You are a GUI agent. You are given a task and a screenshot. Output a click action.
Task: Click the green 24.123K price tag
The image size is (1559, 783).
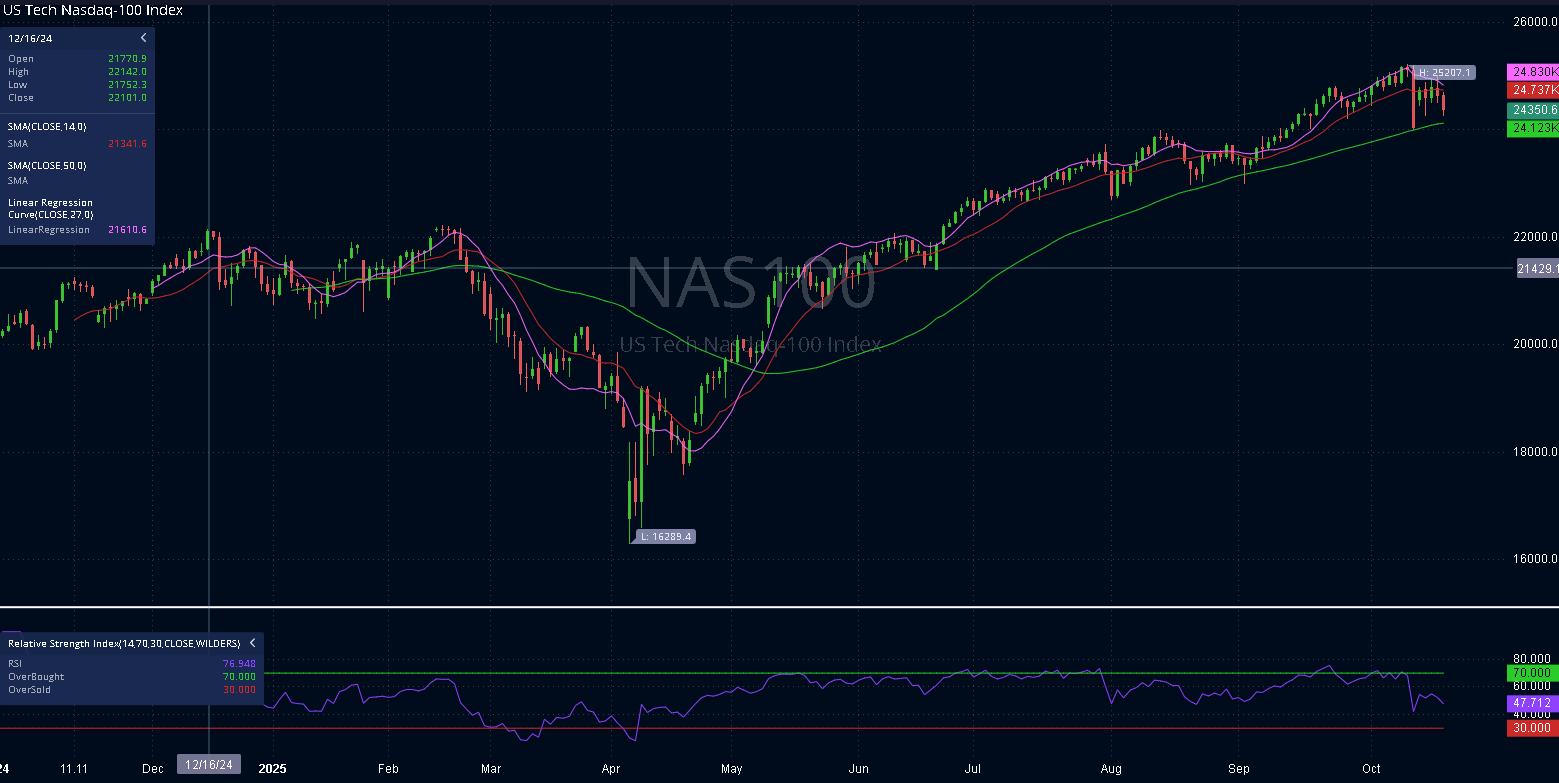(1532, 128)
